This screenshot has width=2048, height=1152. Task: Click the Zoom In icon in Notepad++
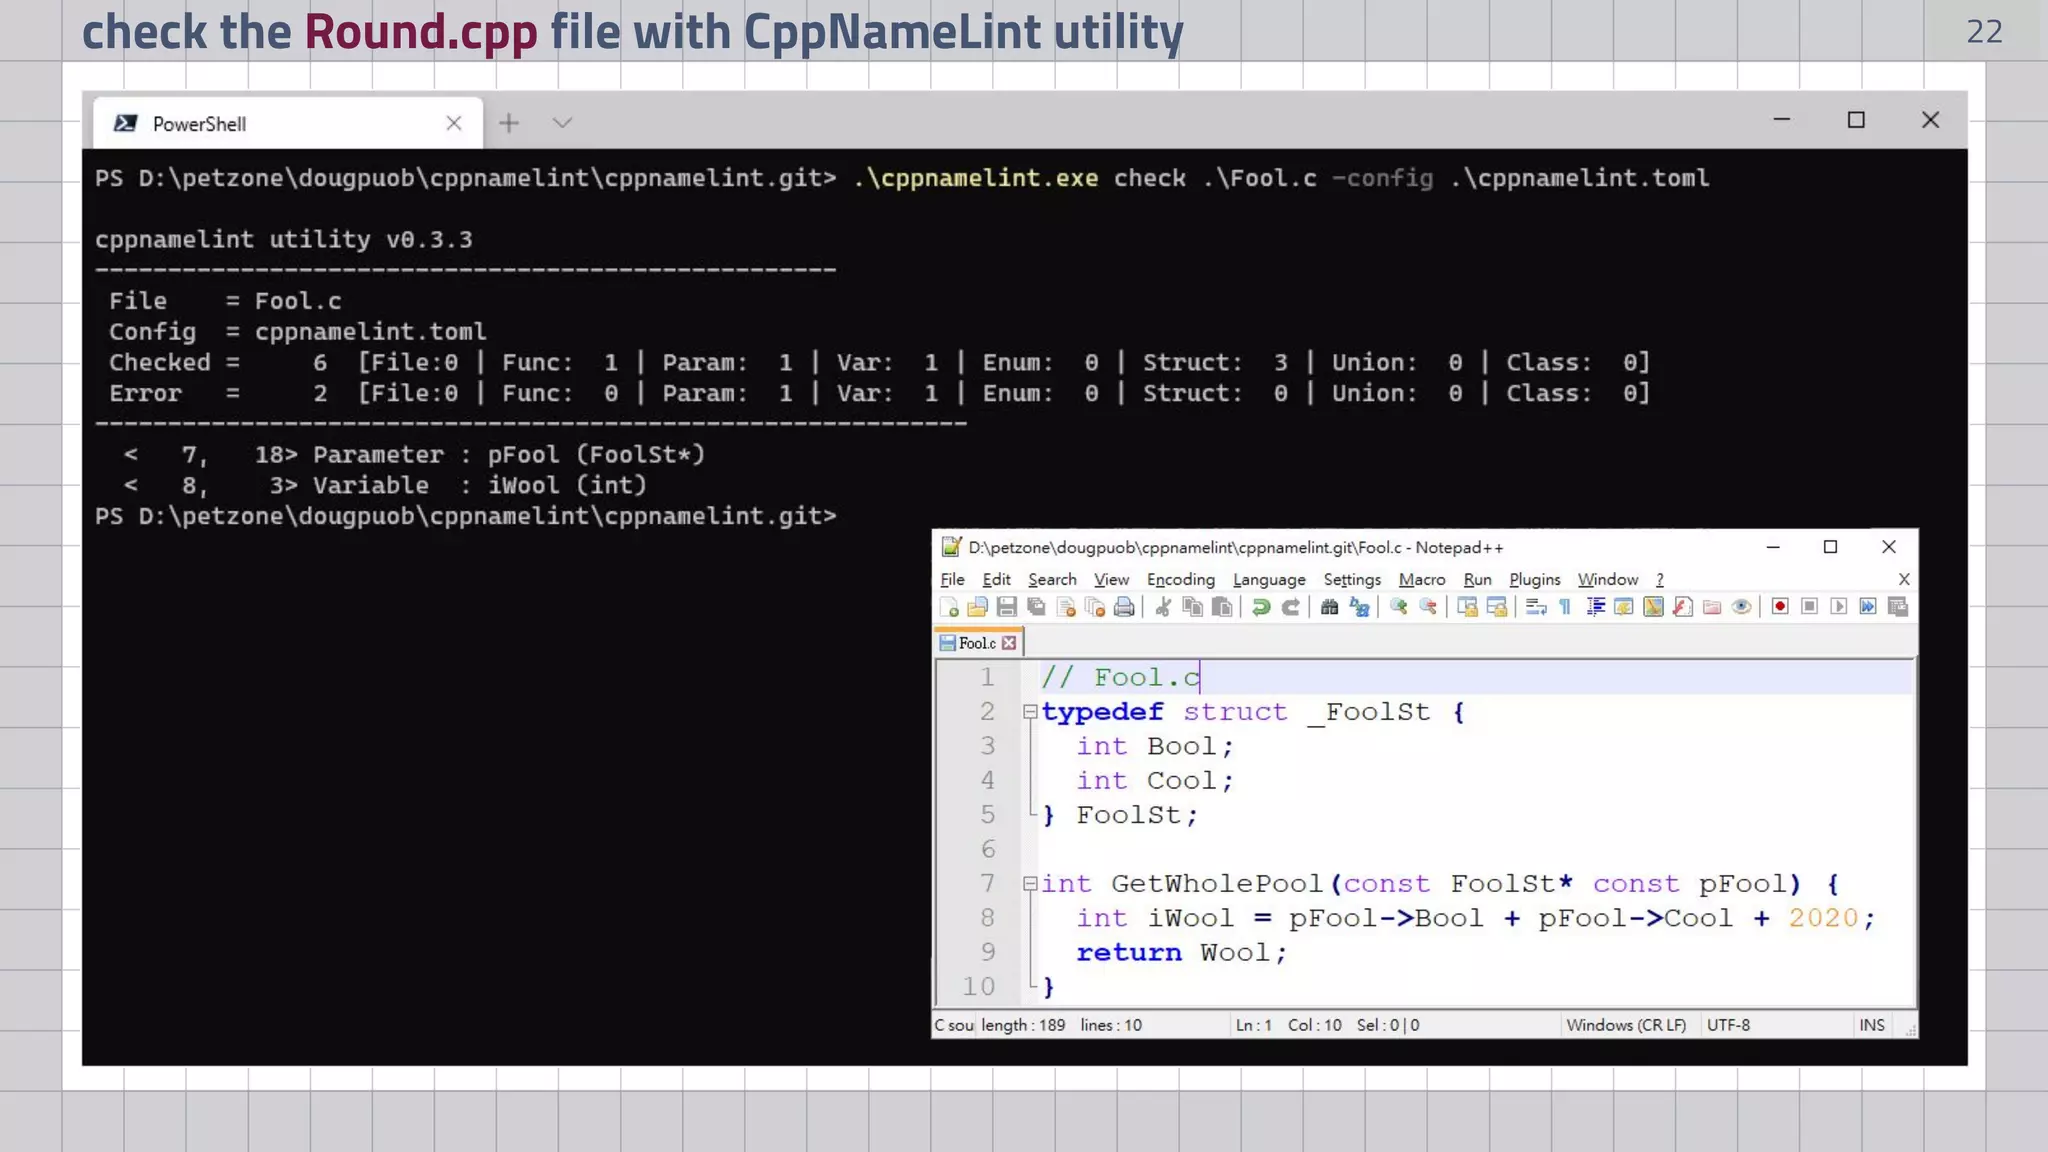coord(1398,607)
